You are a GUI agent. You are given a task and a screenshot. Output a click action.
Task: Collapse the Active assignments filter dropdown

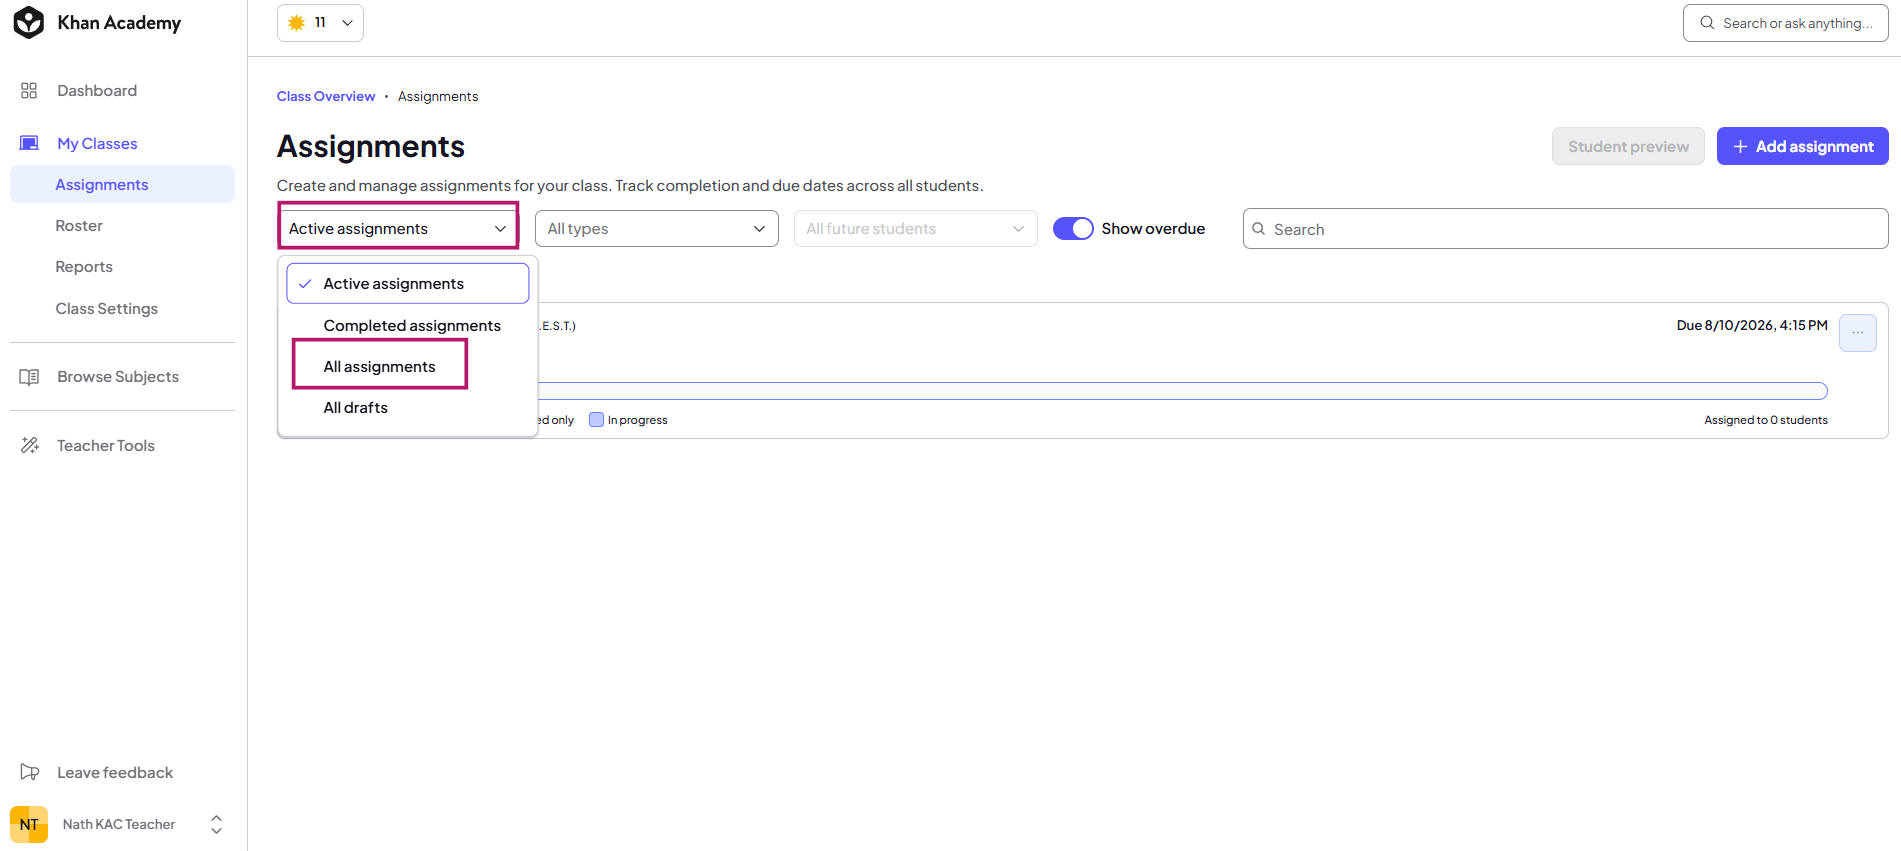[398, 229]
